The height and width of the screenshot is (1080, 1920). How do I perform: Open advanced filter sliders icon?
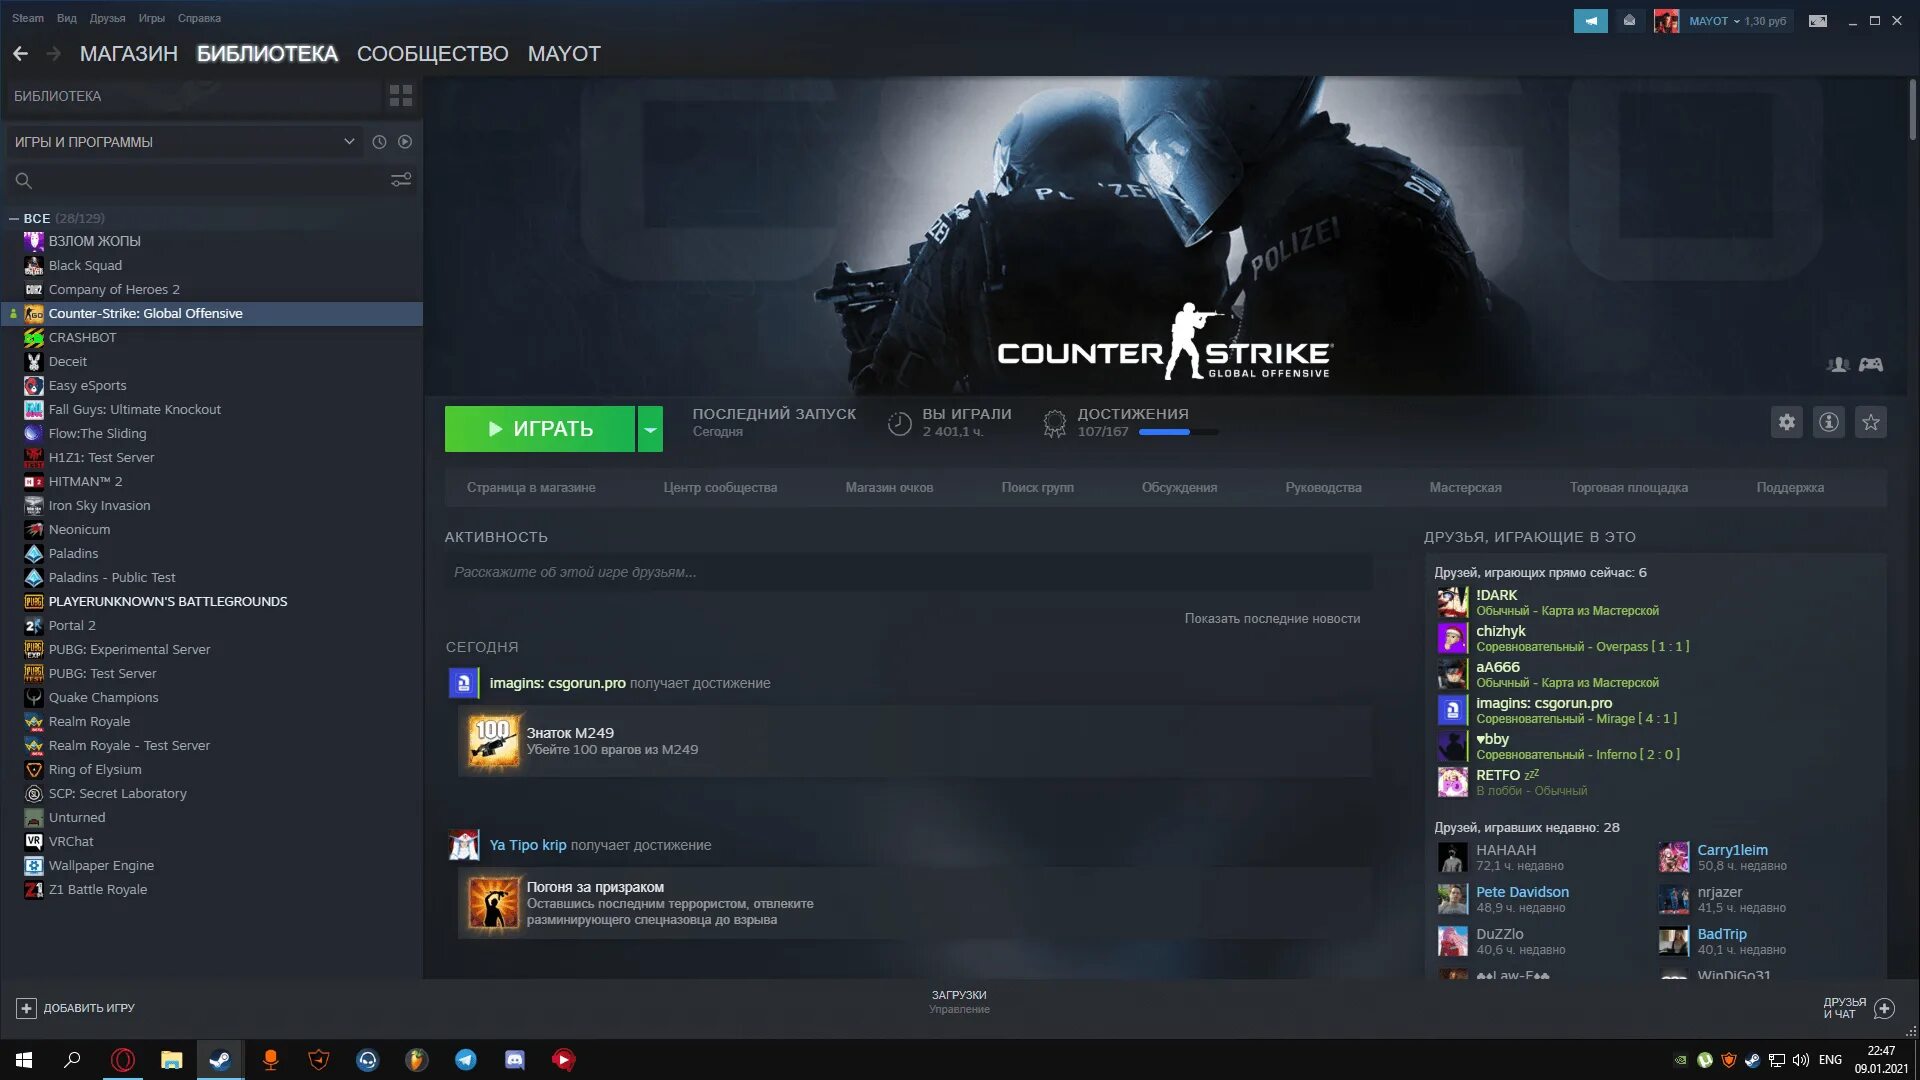[x=401, y=180]
